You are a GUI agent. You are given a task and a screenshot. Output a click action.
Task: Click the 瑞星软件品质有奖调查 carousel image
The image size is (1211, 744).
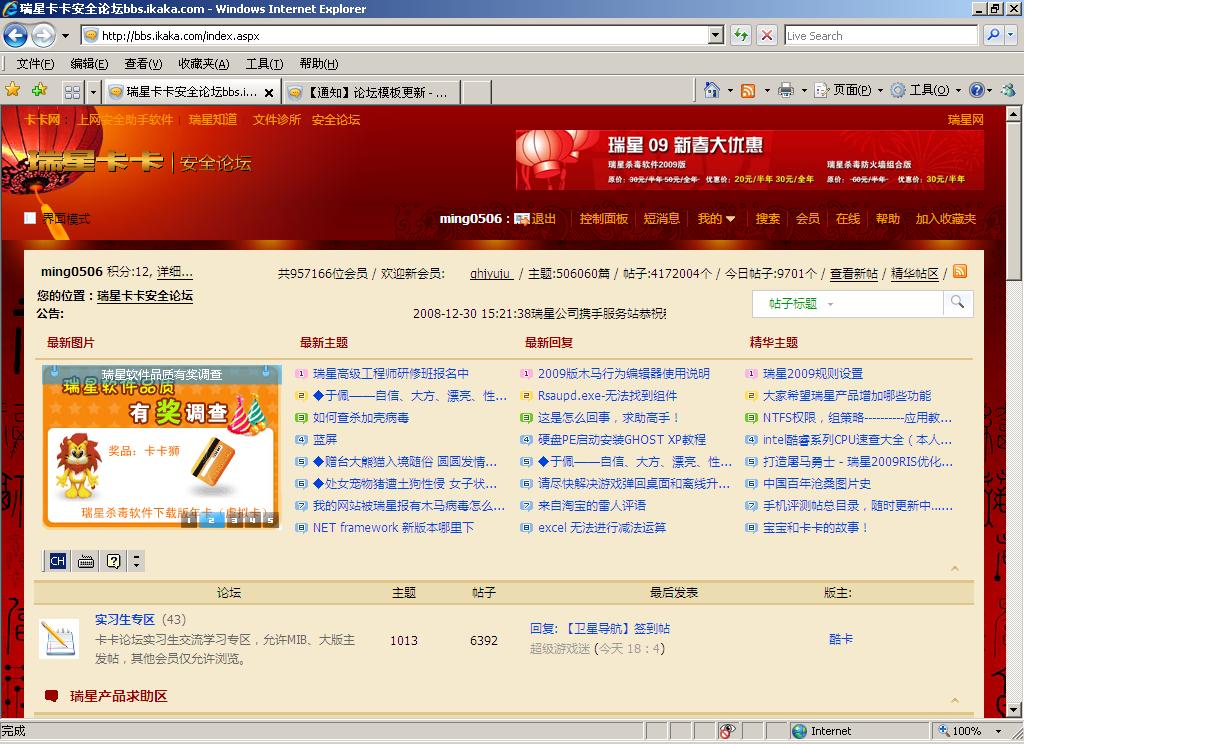pyautogui.click(x=161, y=445)
